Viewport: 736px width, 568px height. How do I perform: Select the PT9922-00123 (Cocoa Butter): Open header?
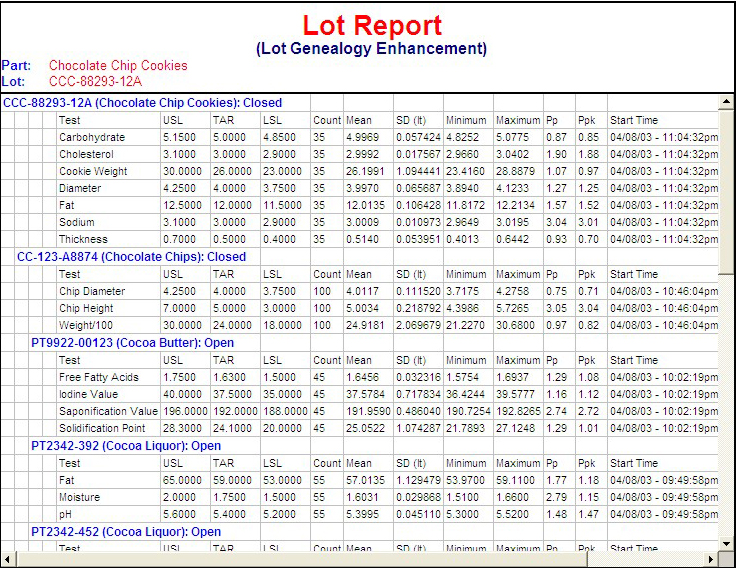pyautogui.click(x=132, y=342)
